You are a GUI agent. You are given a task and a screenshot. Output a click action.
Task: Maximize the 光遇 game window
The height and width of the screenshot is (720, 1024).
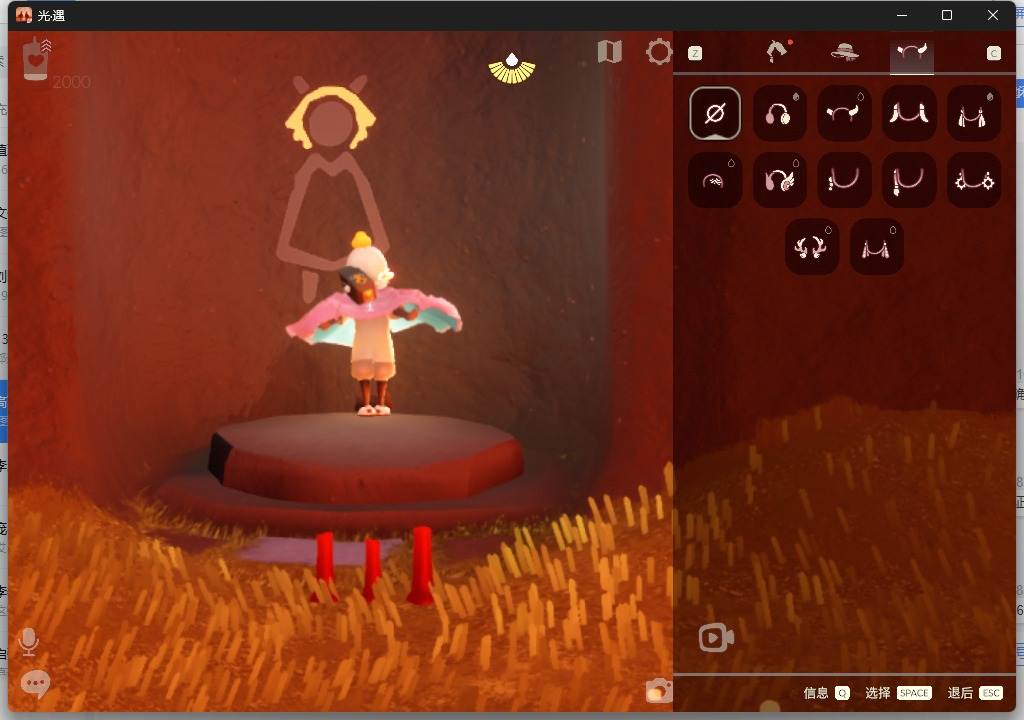click(x=947, y=15)
